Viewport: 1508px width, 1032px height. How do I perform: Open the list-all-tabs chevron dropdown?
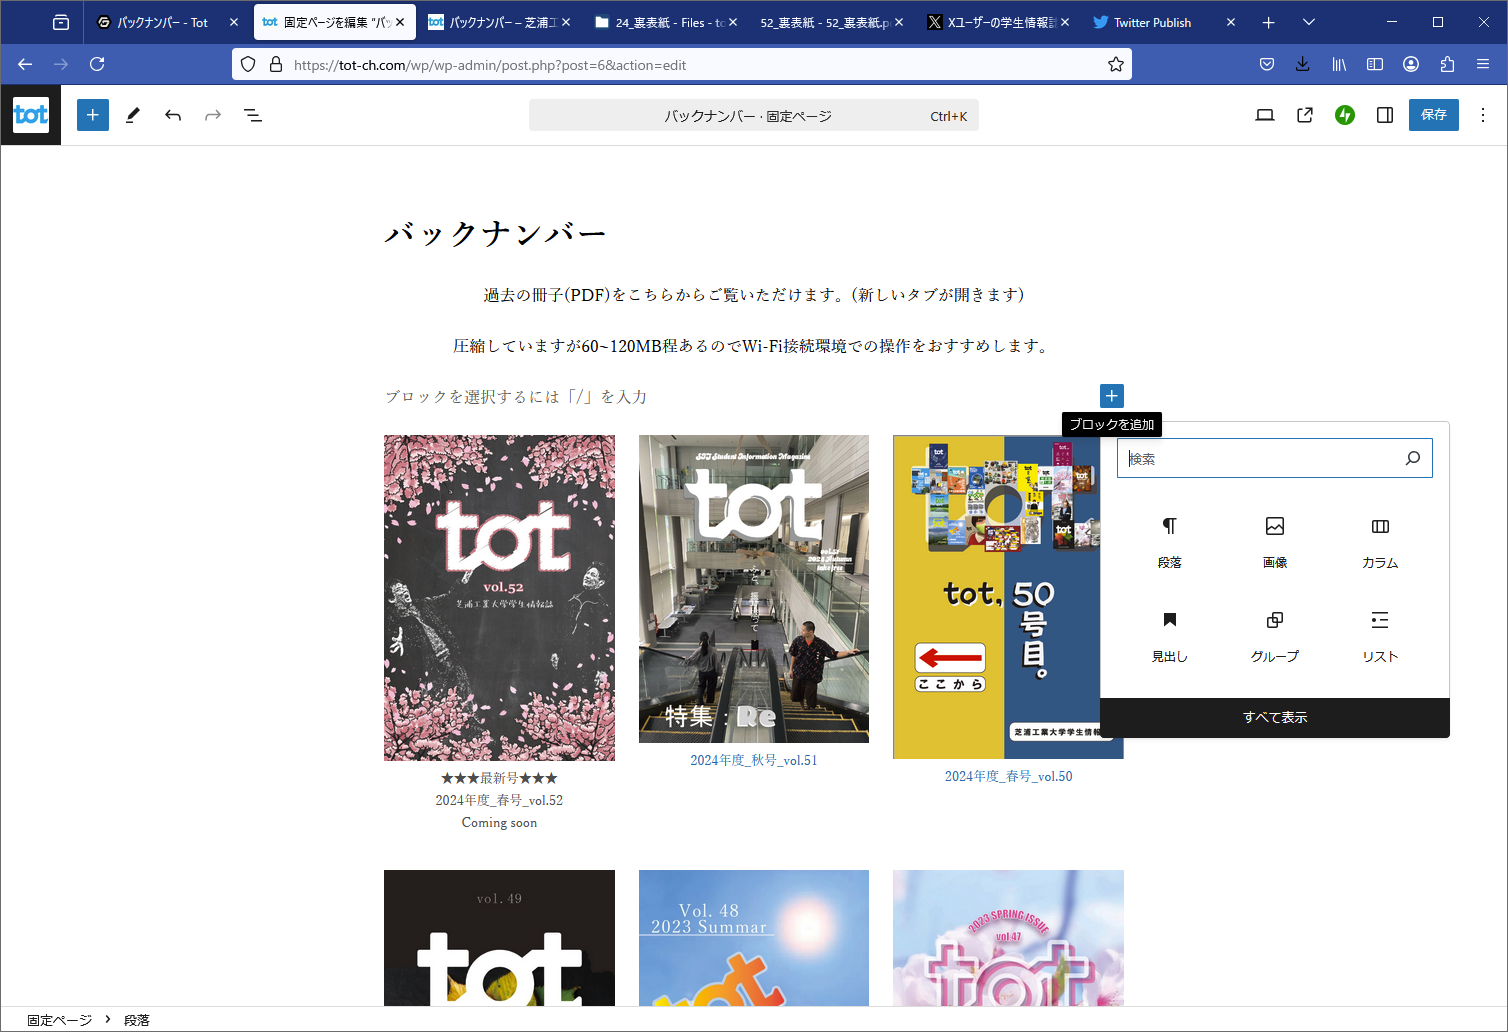(1308, 22)
